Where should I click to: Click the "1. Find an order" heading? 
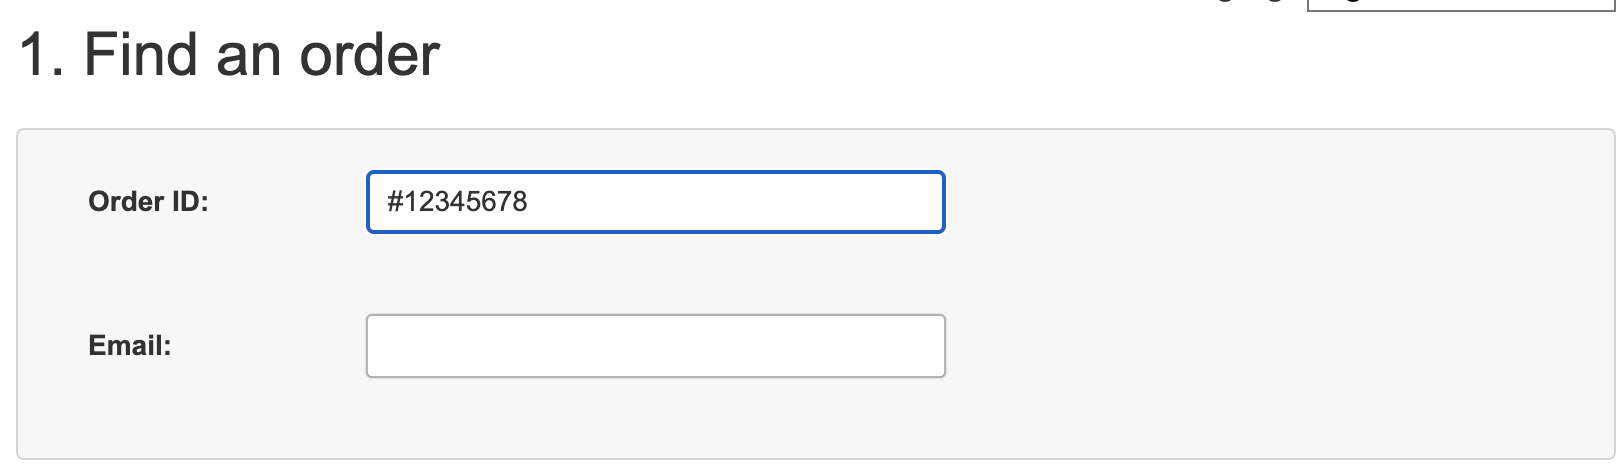(229, 55)
